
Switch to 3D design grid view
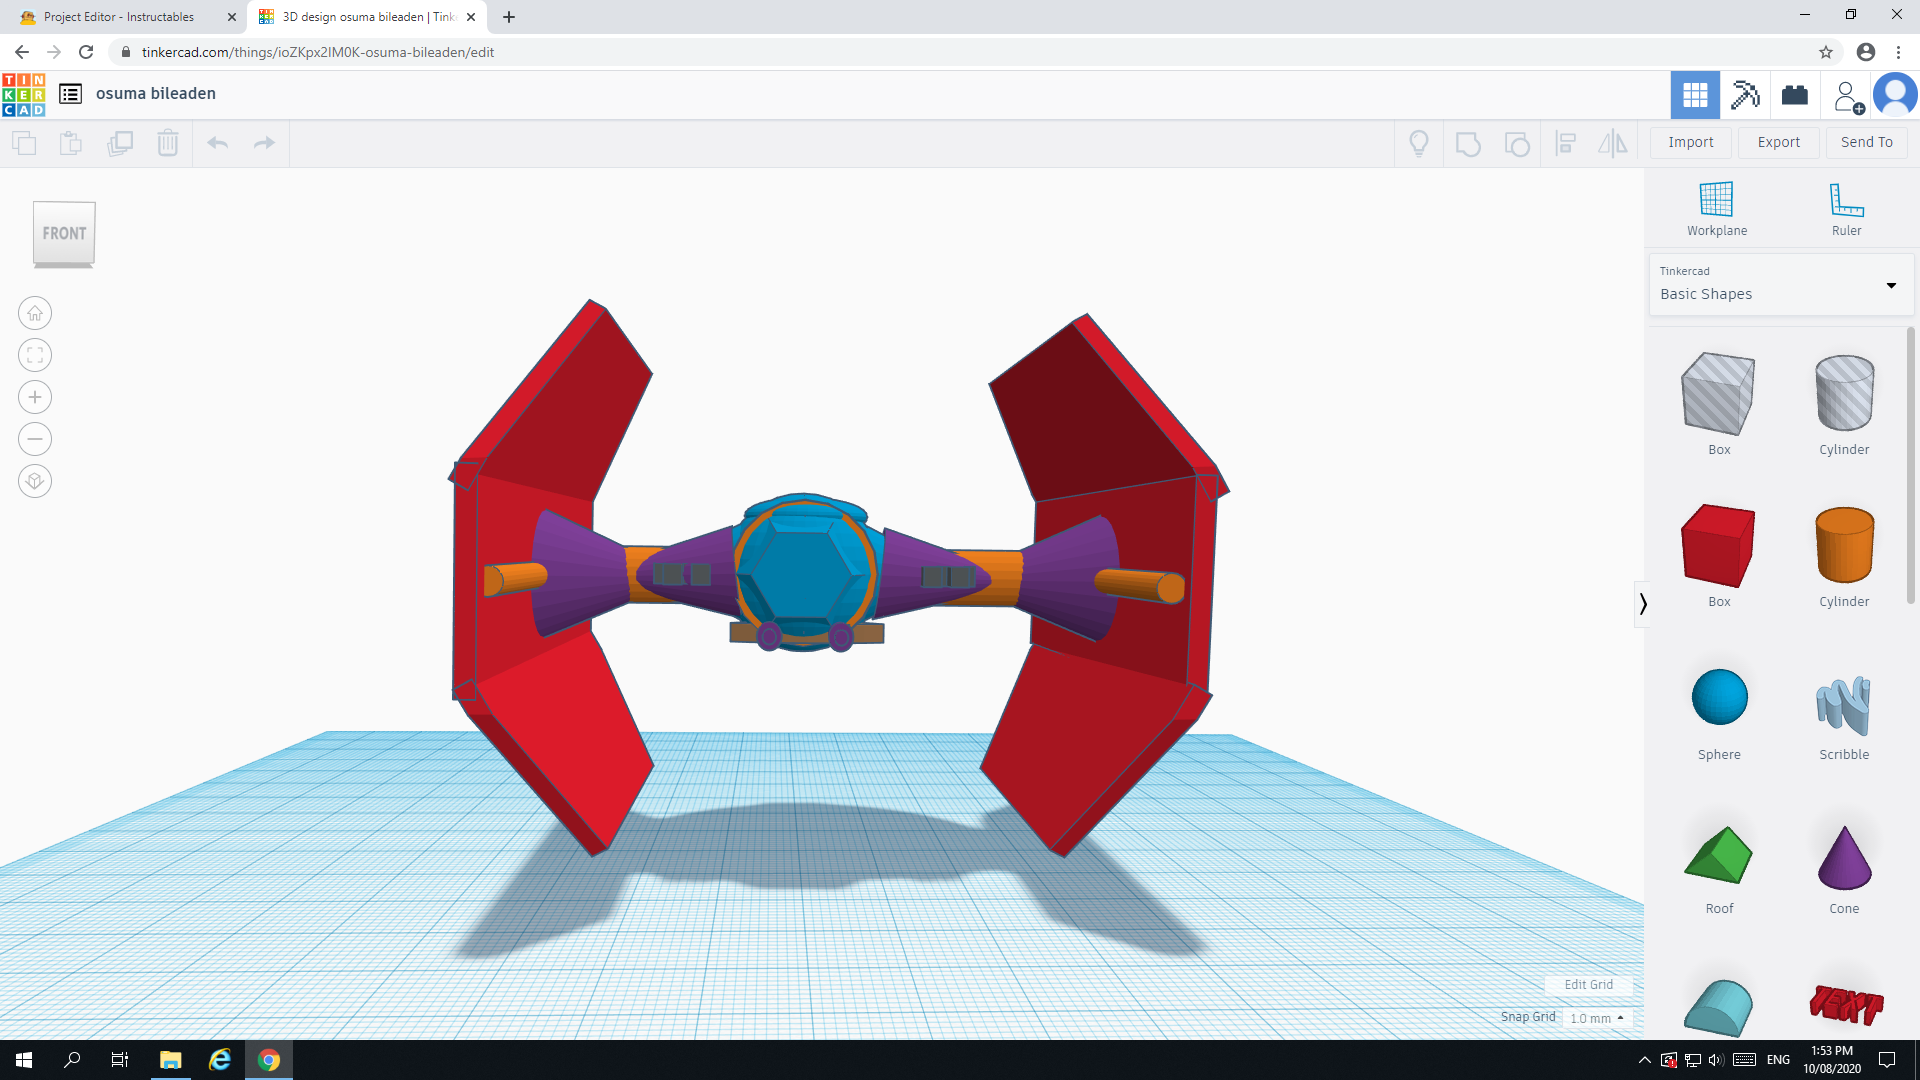(1695, 95)
